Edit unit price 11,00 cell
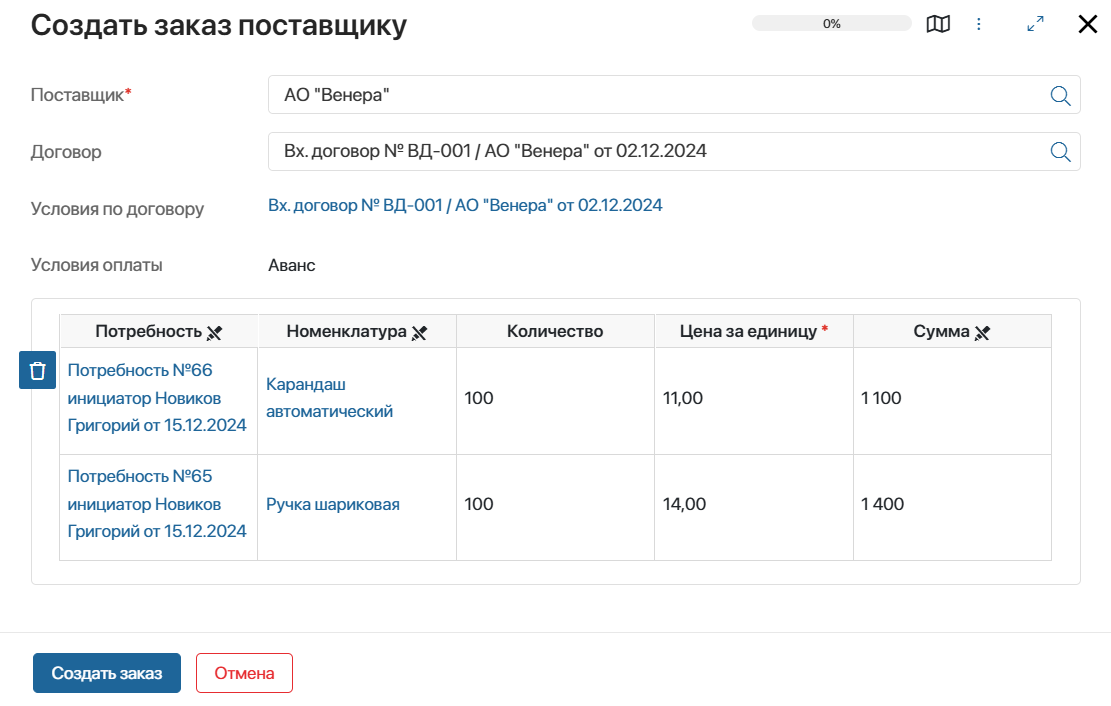Screen dimensions: 1111x706 point(754,400)
